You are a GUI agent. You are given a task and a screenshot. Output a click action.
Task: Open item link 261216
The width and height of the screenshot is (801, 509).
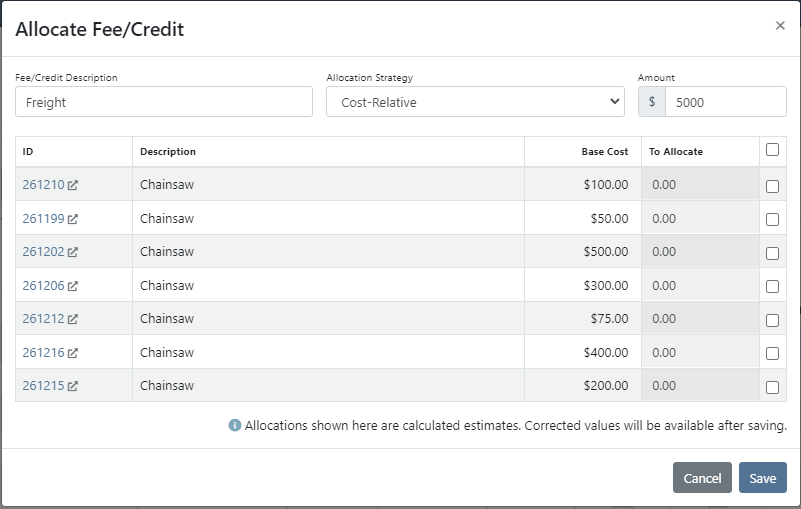tap(43, 353)
